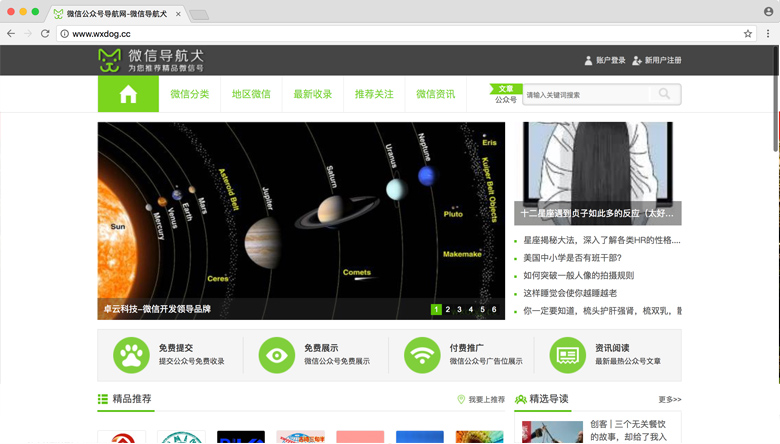
Task: Open the 推荐关注 menu item
Action: pyautogui.click(x=374, y=94)
